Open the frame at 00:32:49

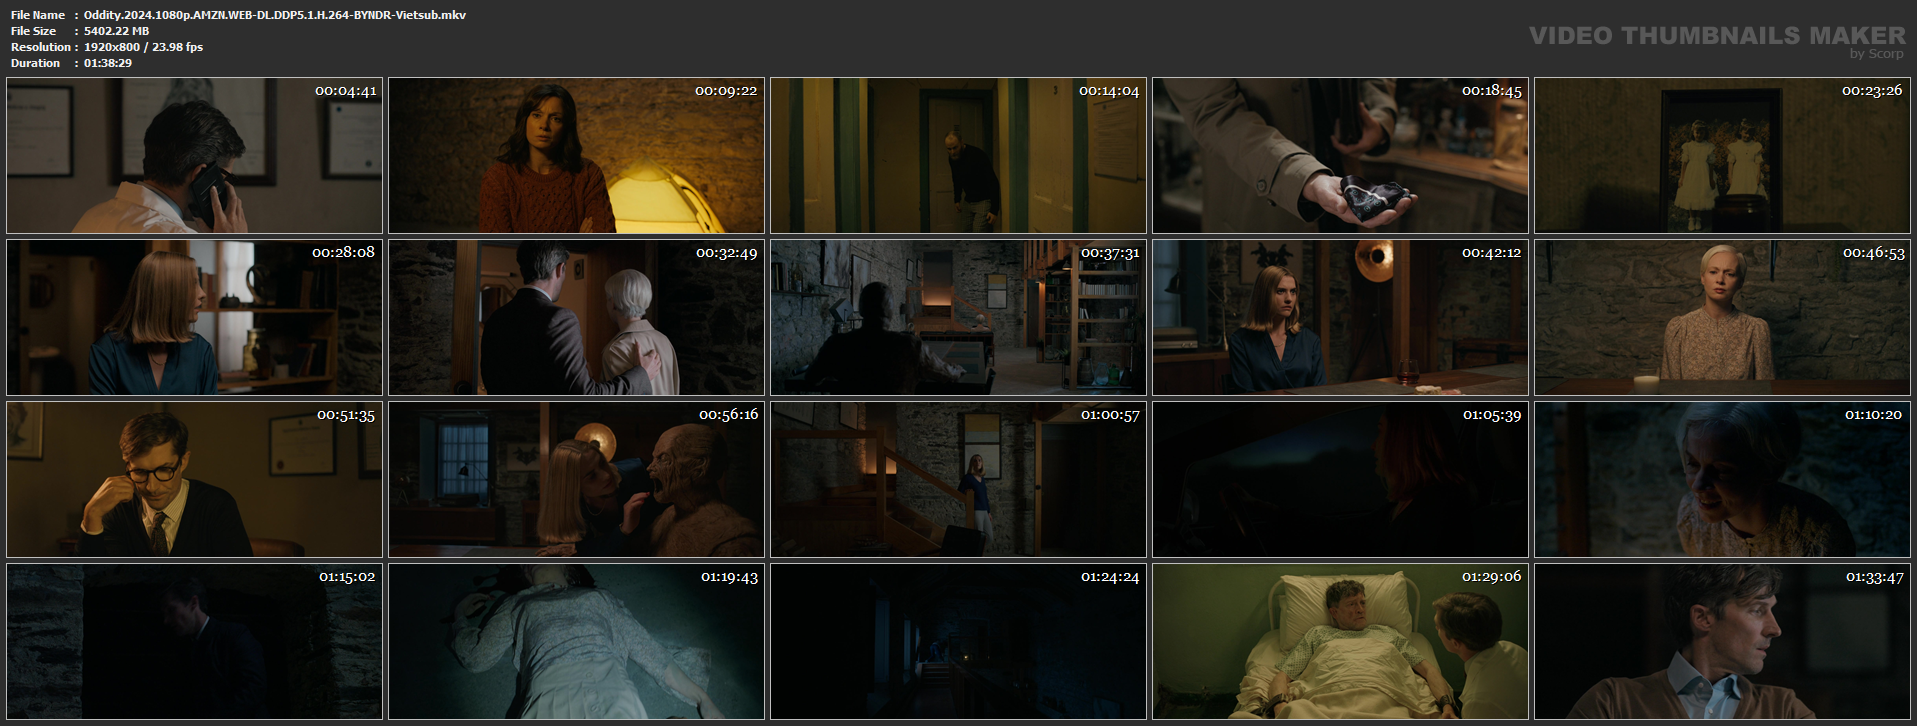[576, 318]
